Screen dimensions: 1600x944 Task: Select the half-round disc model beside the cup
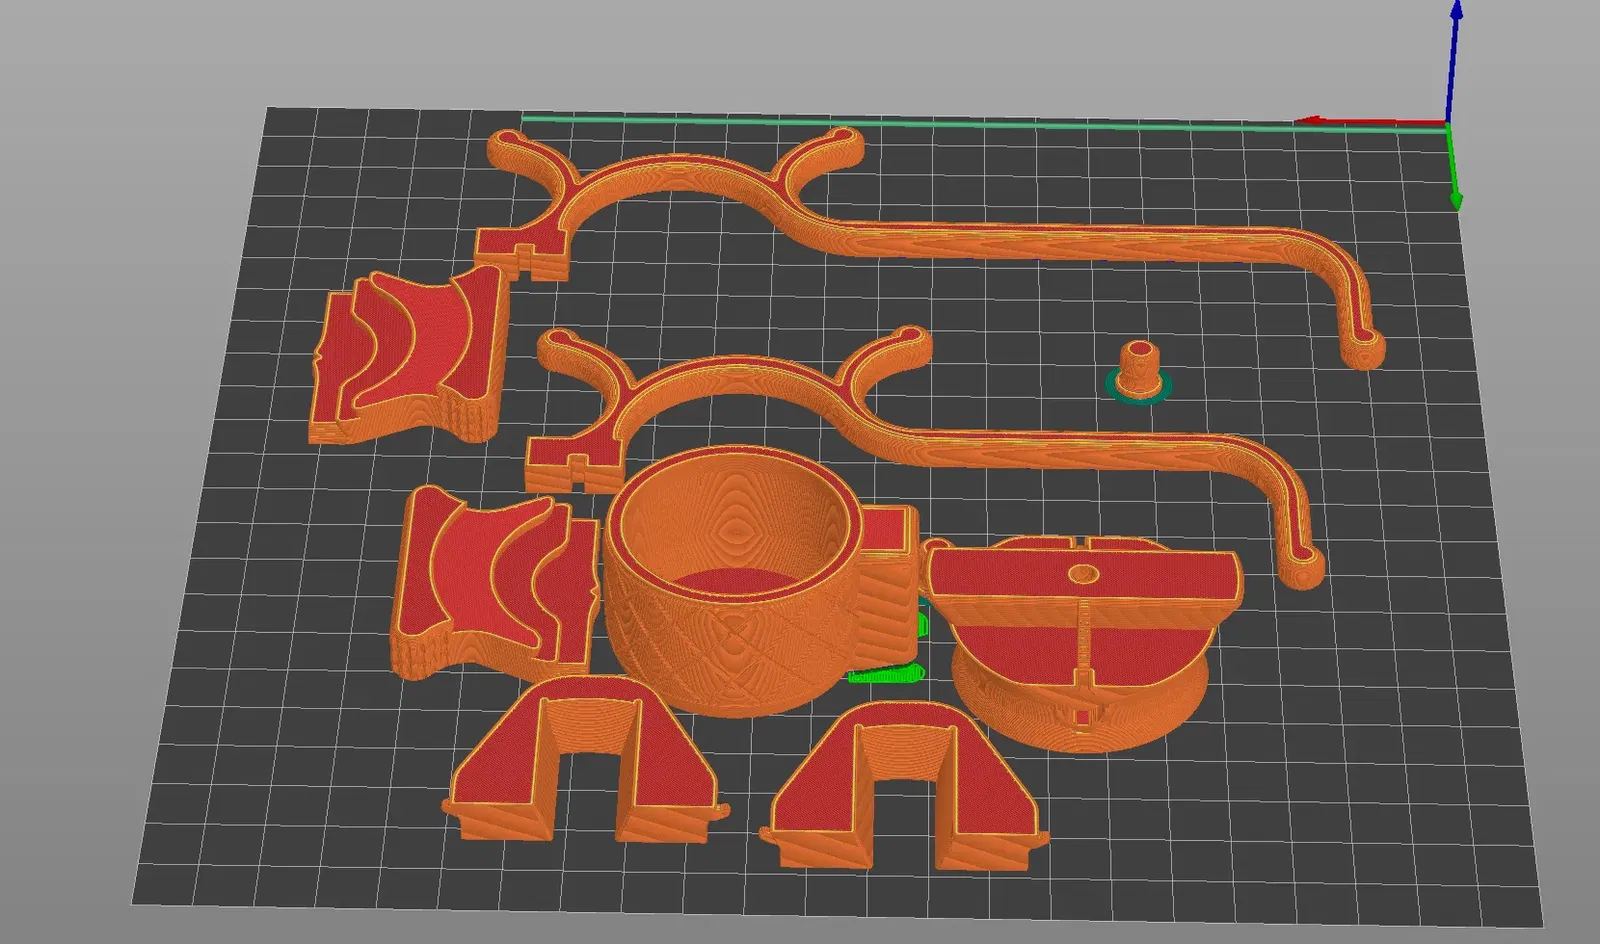(x=1085, y=645)
